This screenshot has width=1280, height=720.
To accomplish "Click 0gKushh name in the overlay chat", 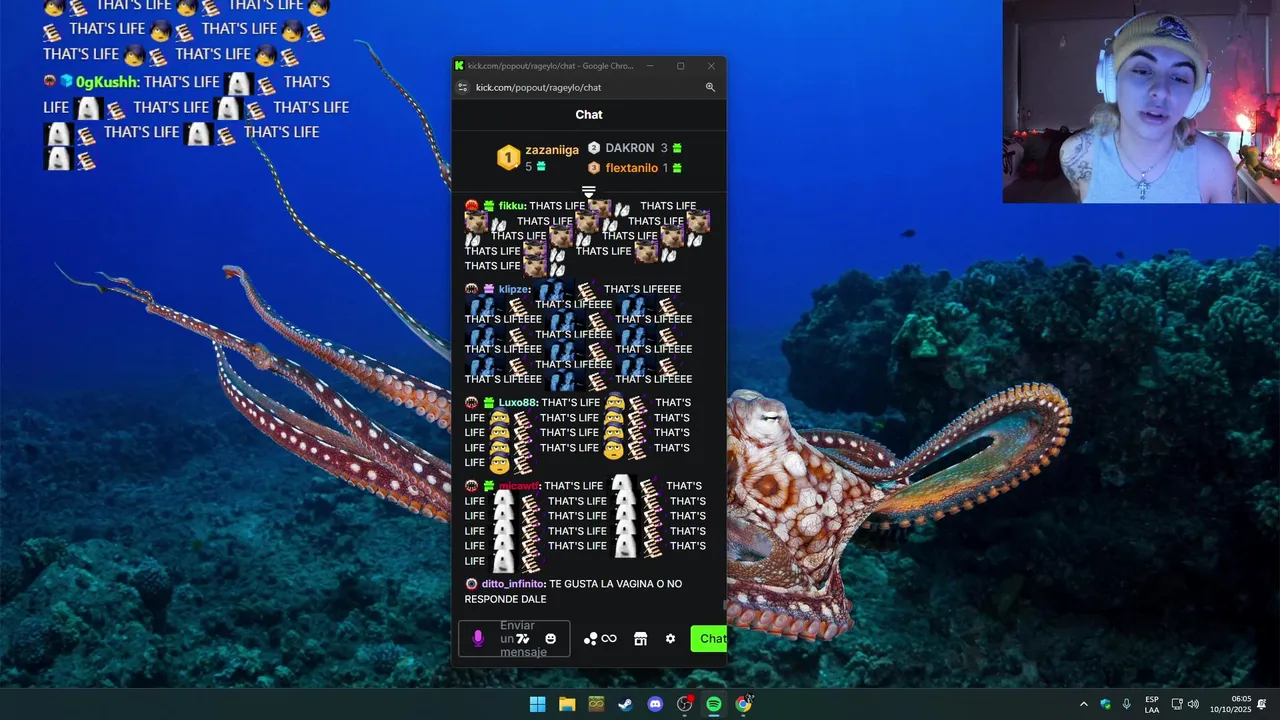I will click(108, 82).
